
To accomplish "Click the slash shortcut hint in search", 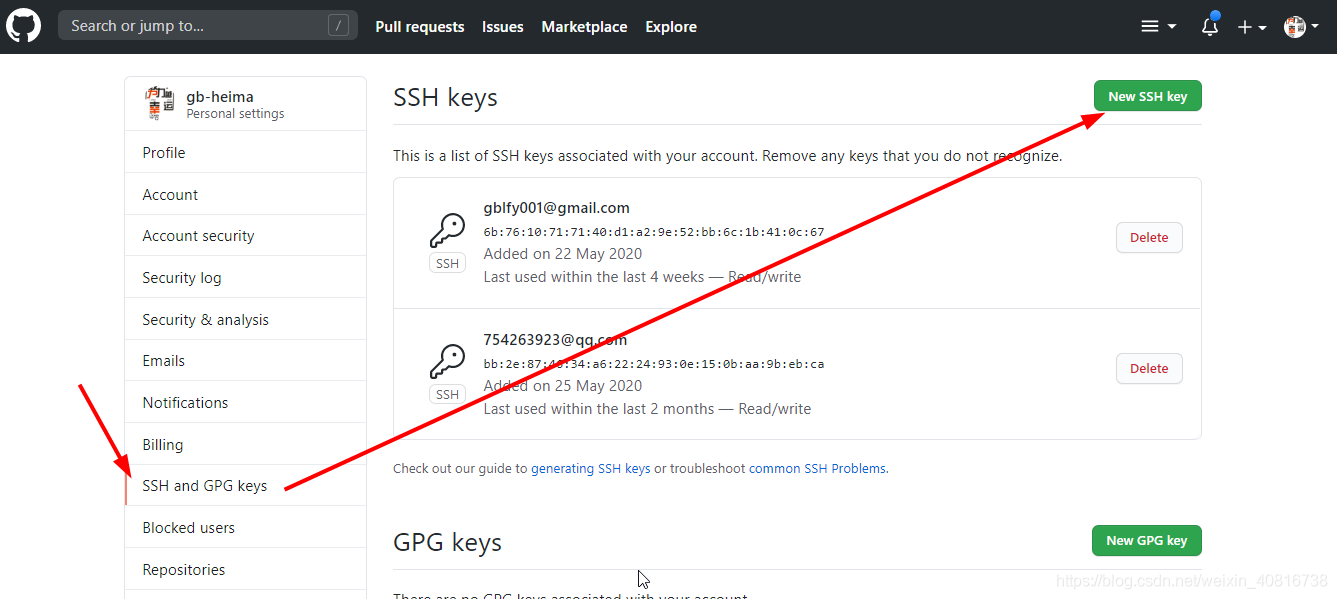I will [339, 26].
